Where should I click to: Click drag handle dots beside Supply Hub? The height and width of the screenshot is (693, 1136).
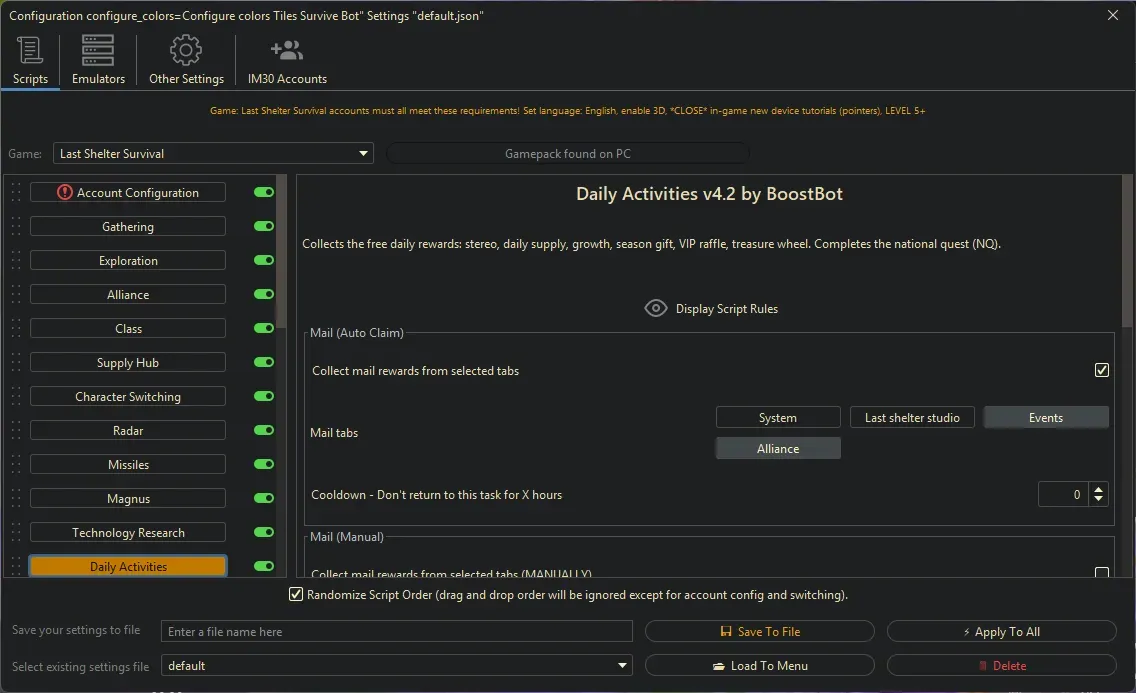click(x=16, y=363)
